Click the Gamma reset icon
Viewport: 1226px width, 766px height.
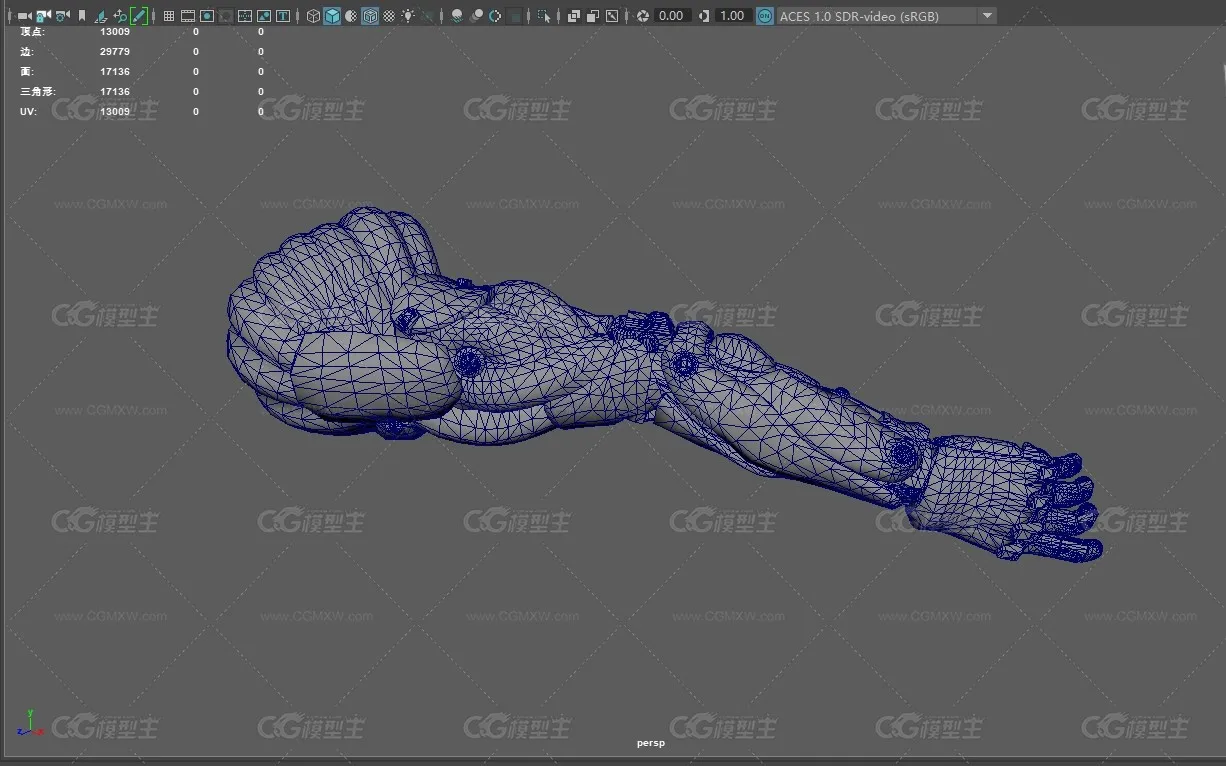(704, 16)
